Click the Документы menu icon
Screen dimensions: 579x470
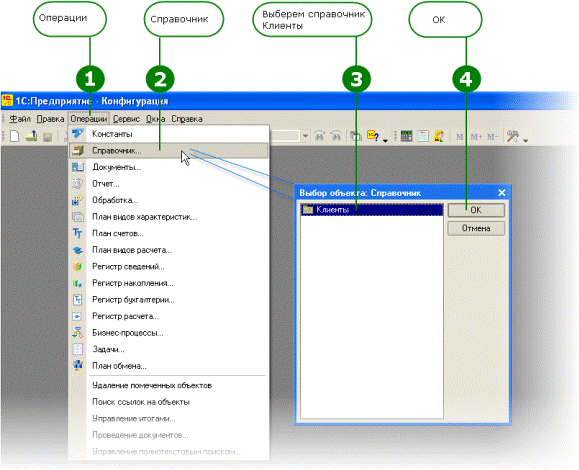tap(78, 167)
